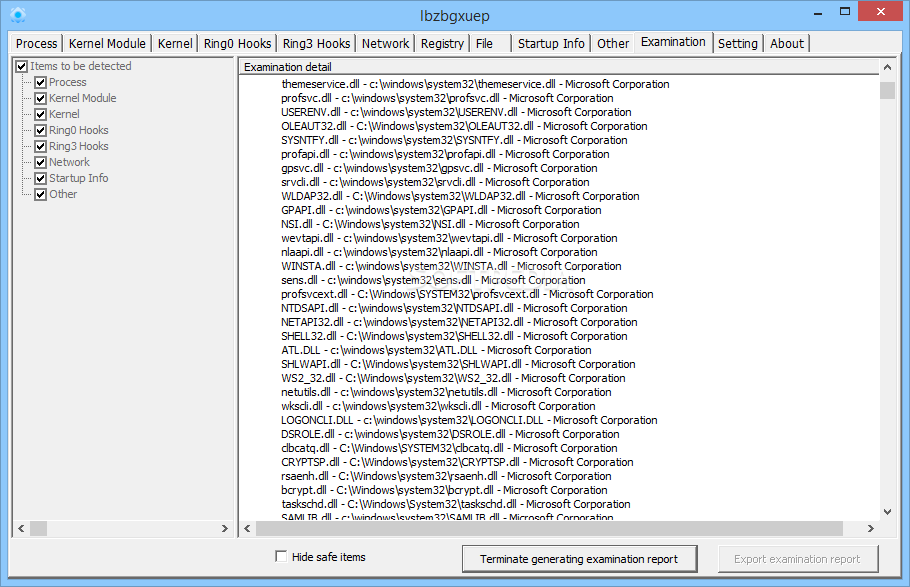Open the Kernel tab
Screen dimensions: 910x587
pos(175,44)
